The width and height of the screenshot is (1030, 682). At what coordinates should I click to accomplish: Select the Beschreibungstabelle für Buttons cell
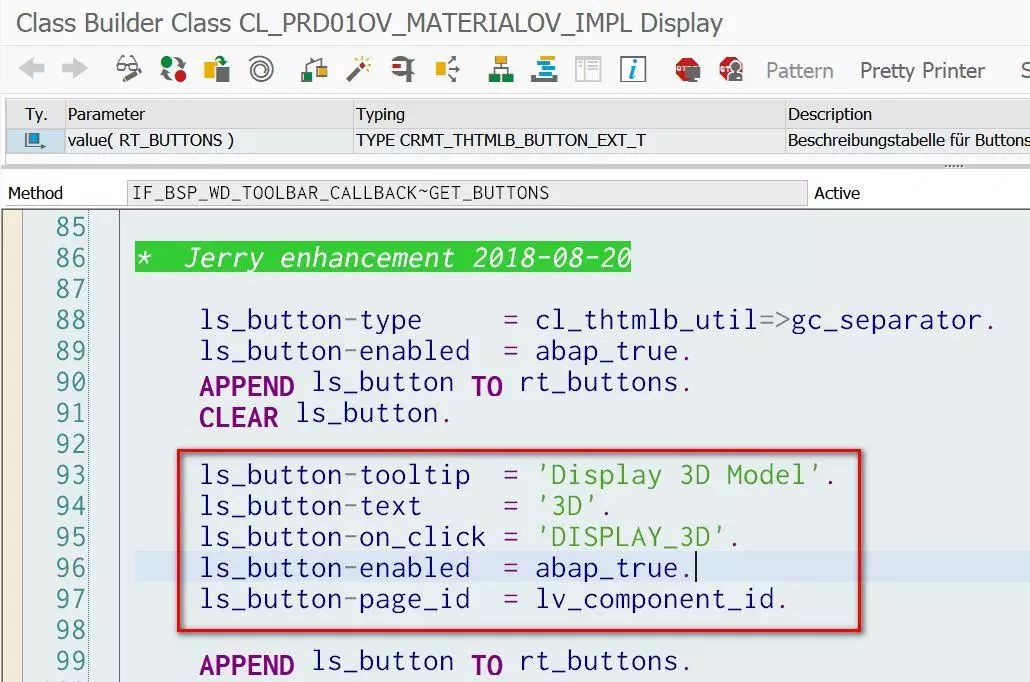tap(908, 140)
